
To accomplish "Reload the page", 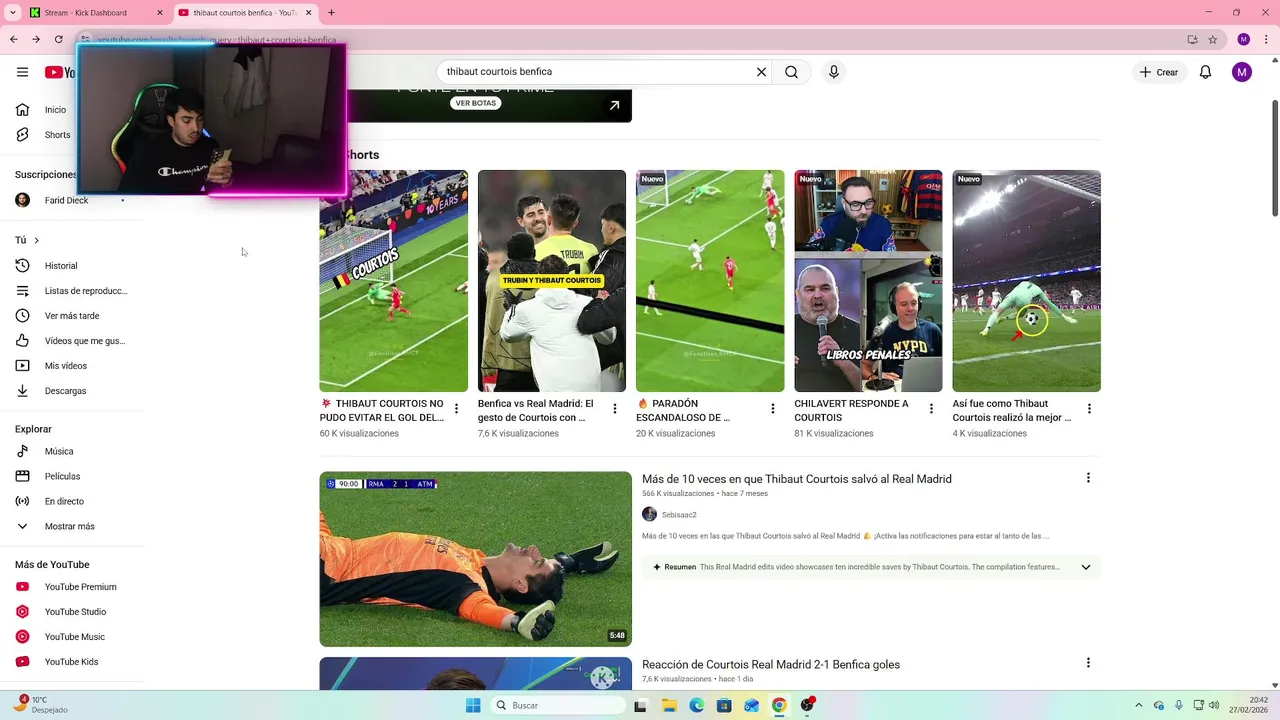I will click(x=58, y=39).
